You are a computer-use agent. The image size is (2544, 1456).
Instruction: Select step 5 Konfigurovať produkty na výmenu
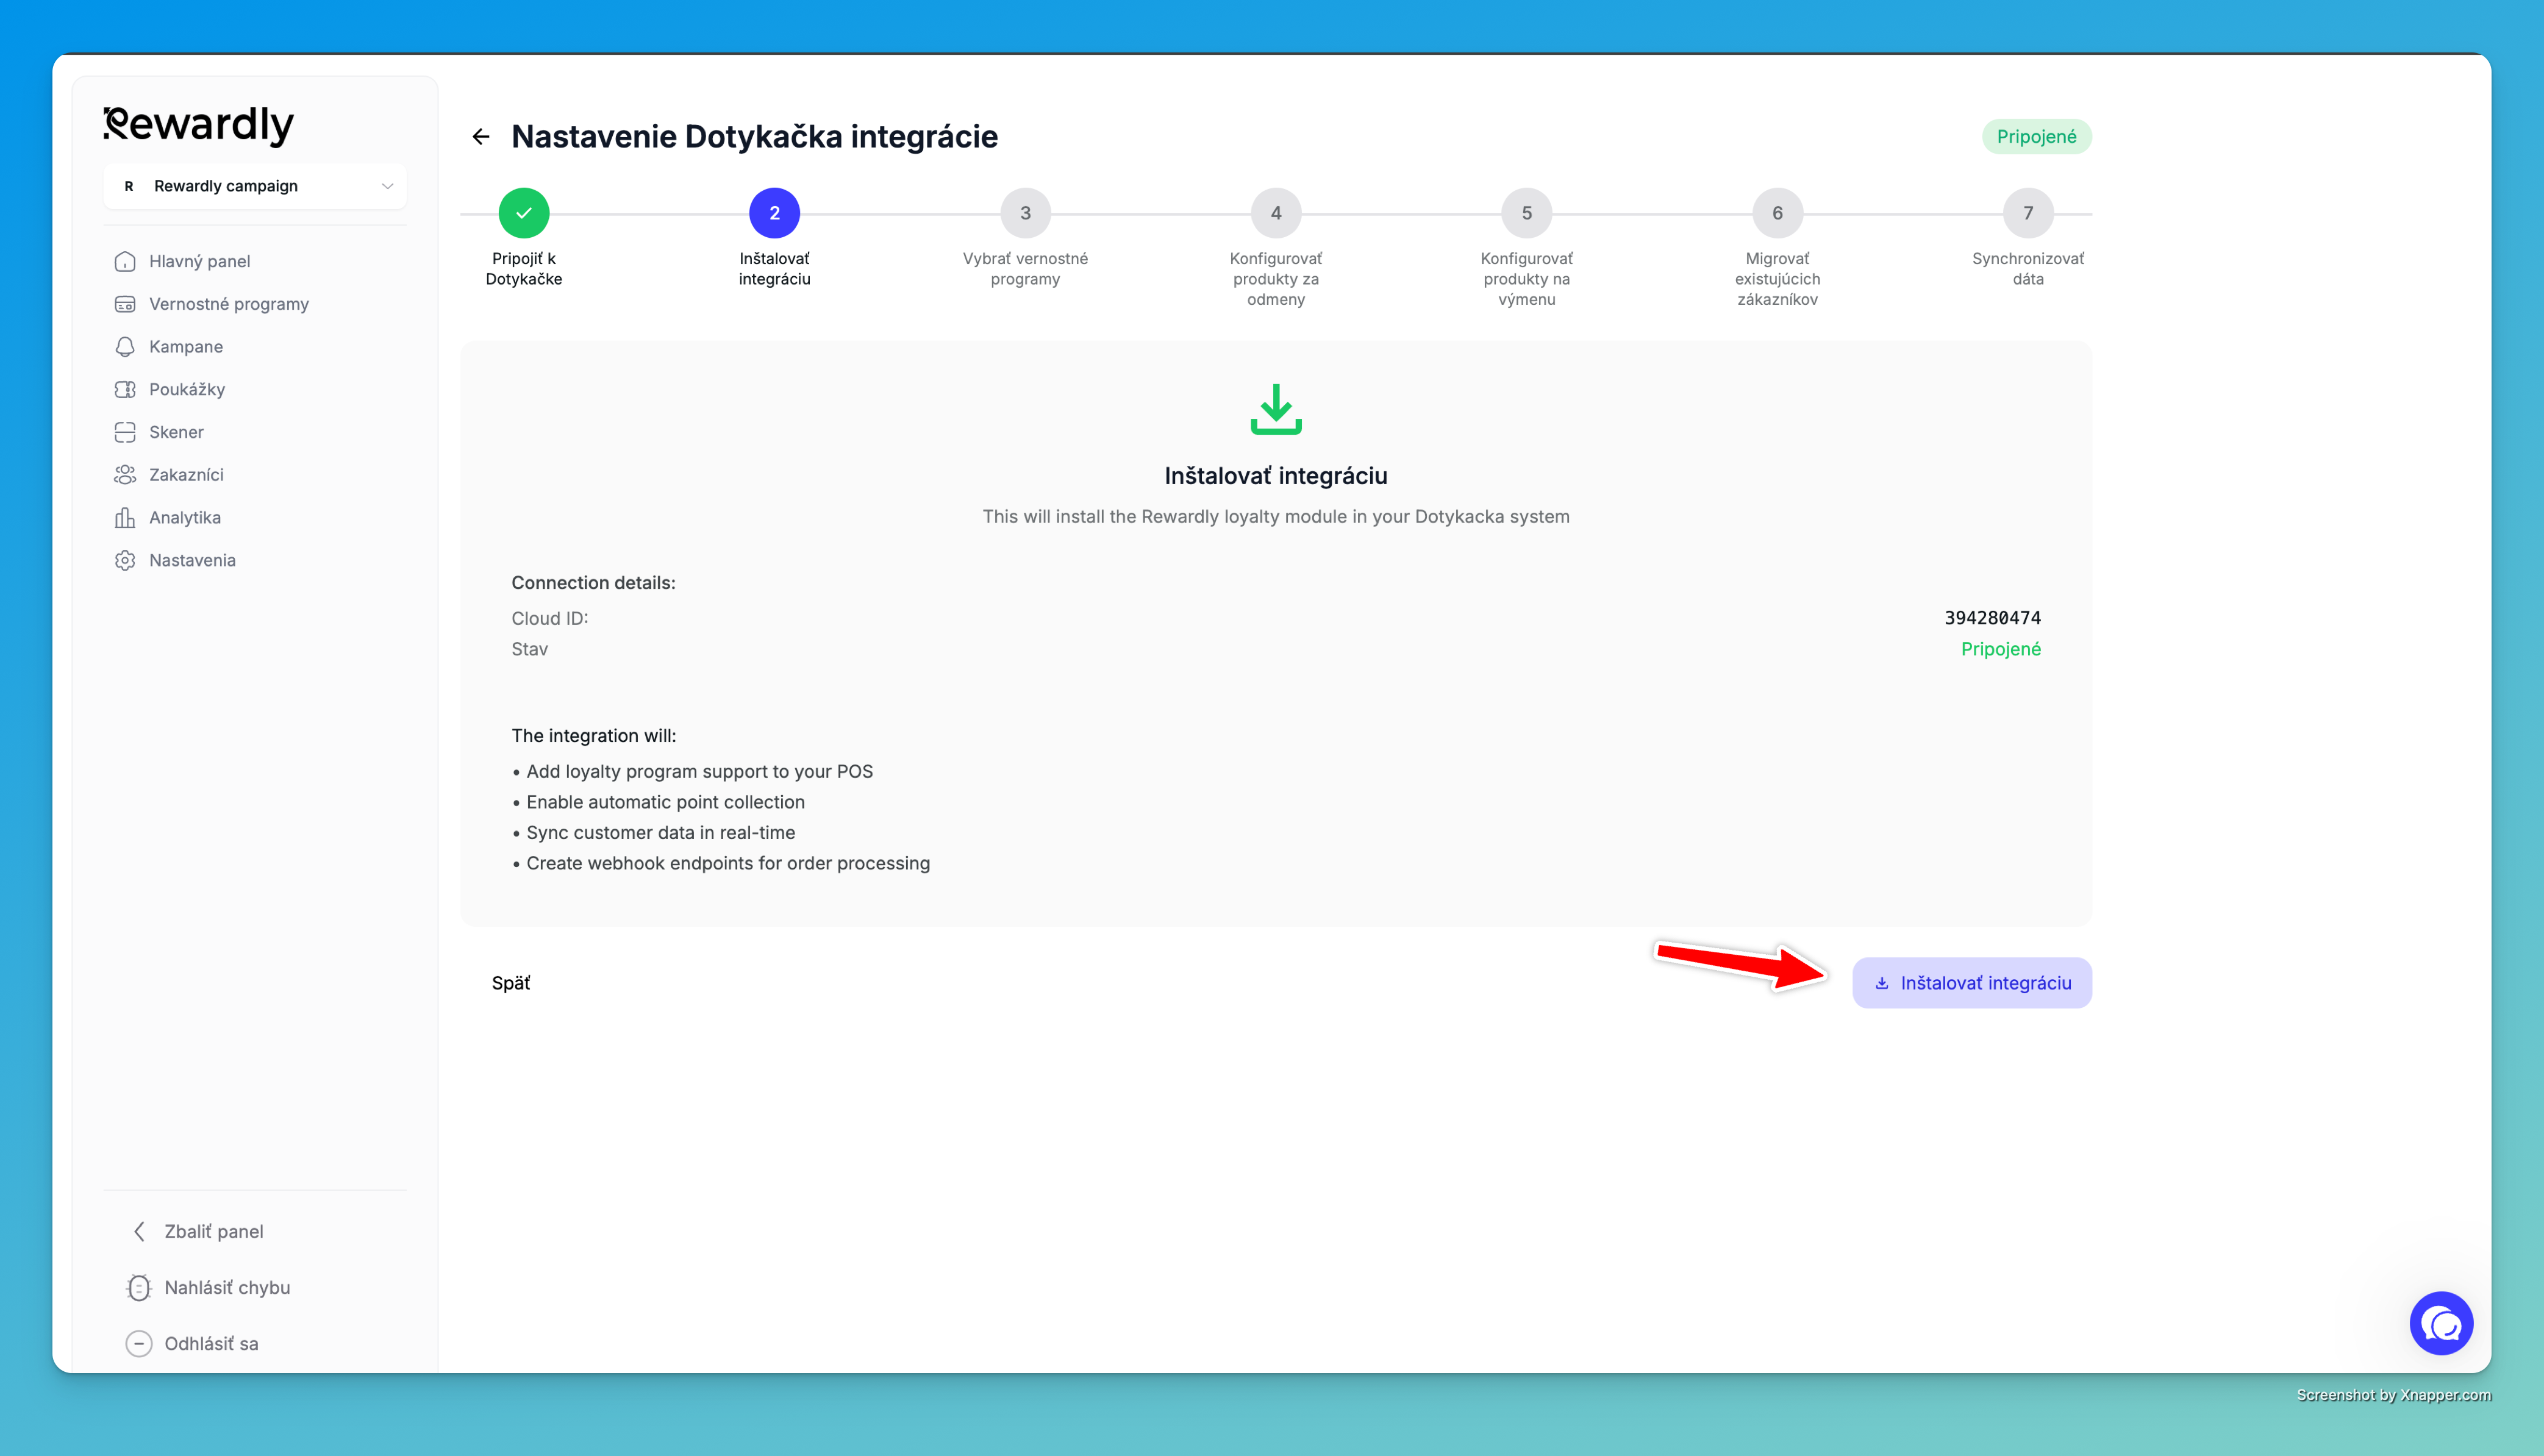coord(1527,213)
